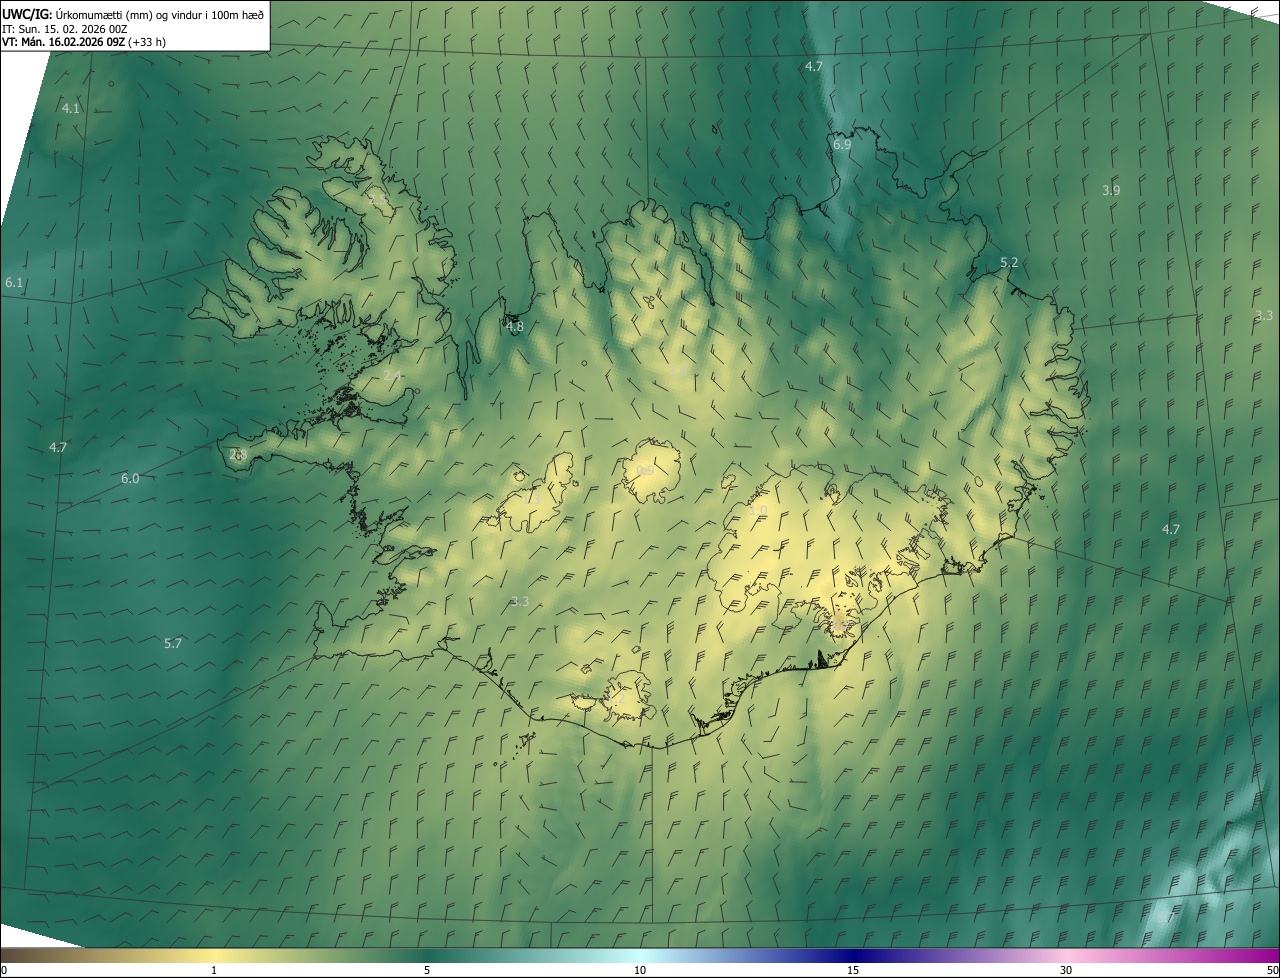
Task: Click the color scale tick label '10'
Action: pyautogui.click(x=640, y=970)
